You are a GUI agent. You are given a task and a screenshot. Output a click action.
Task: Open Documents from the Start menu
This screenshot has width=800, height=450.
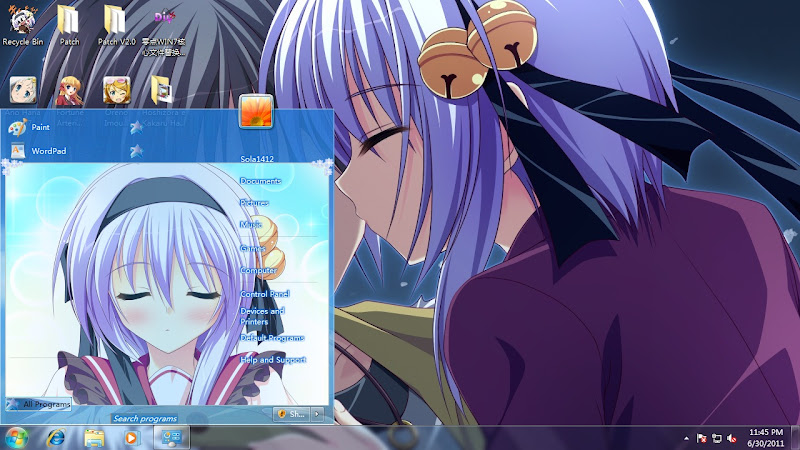pos(260,181)
